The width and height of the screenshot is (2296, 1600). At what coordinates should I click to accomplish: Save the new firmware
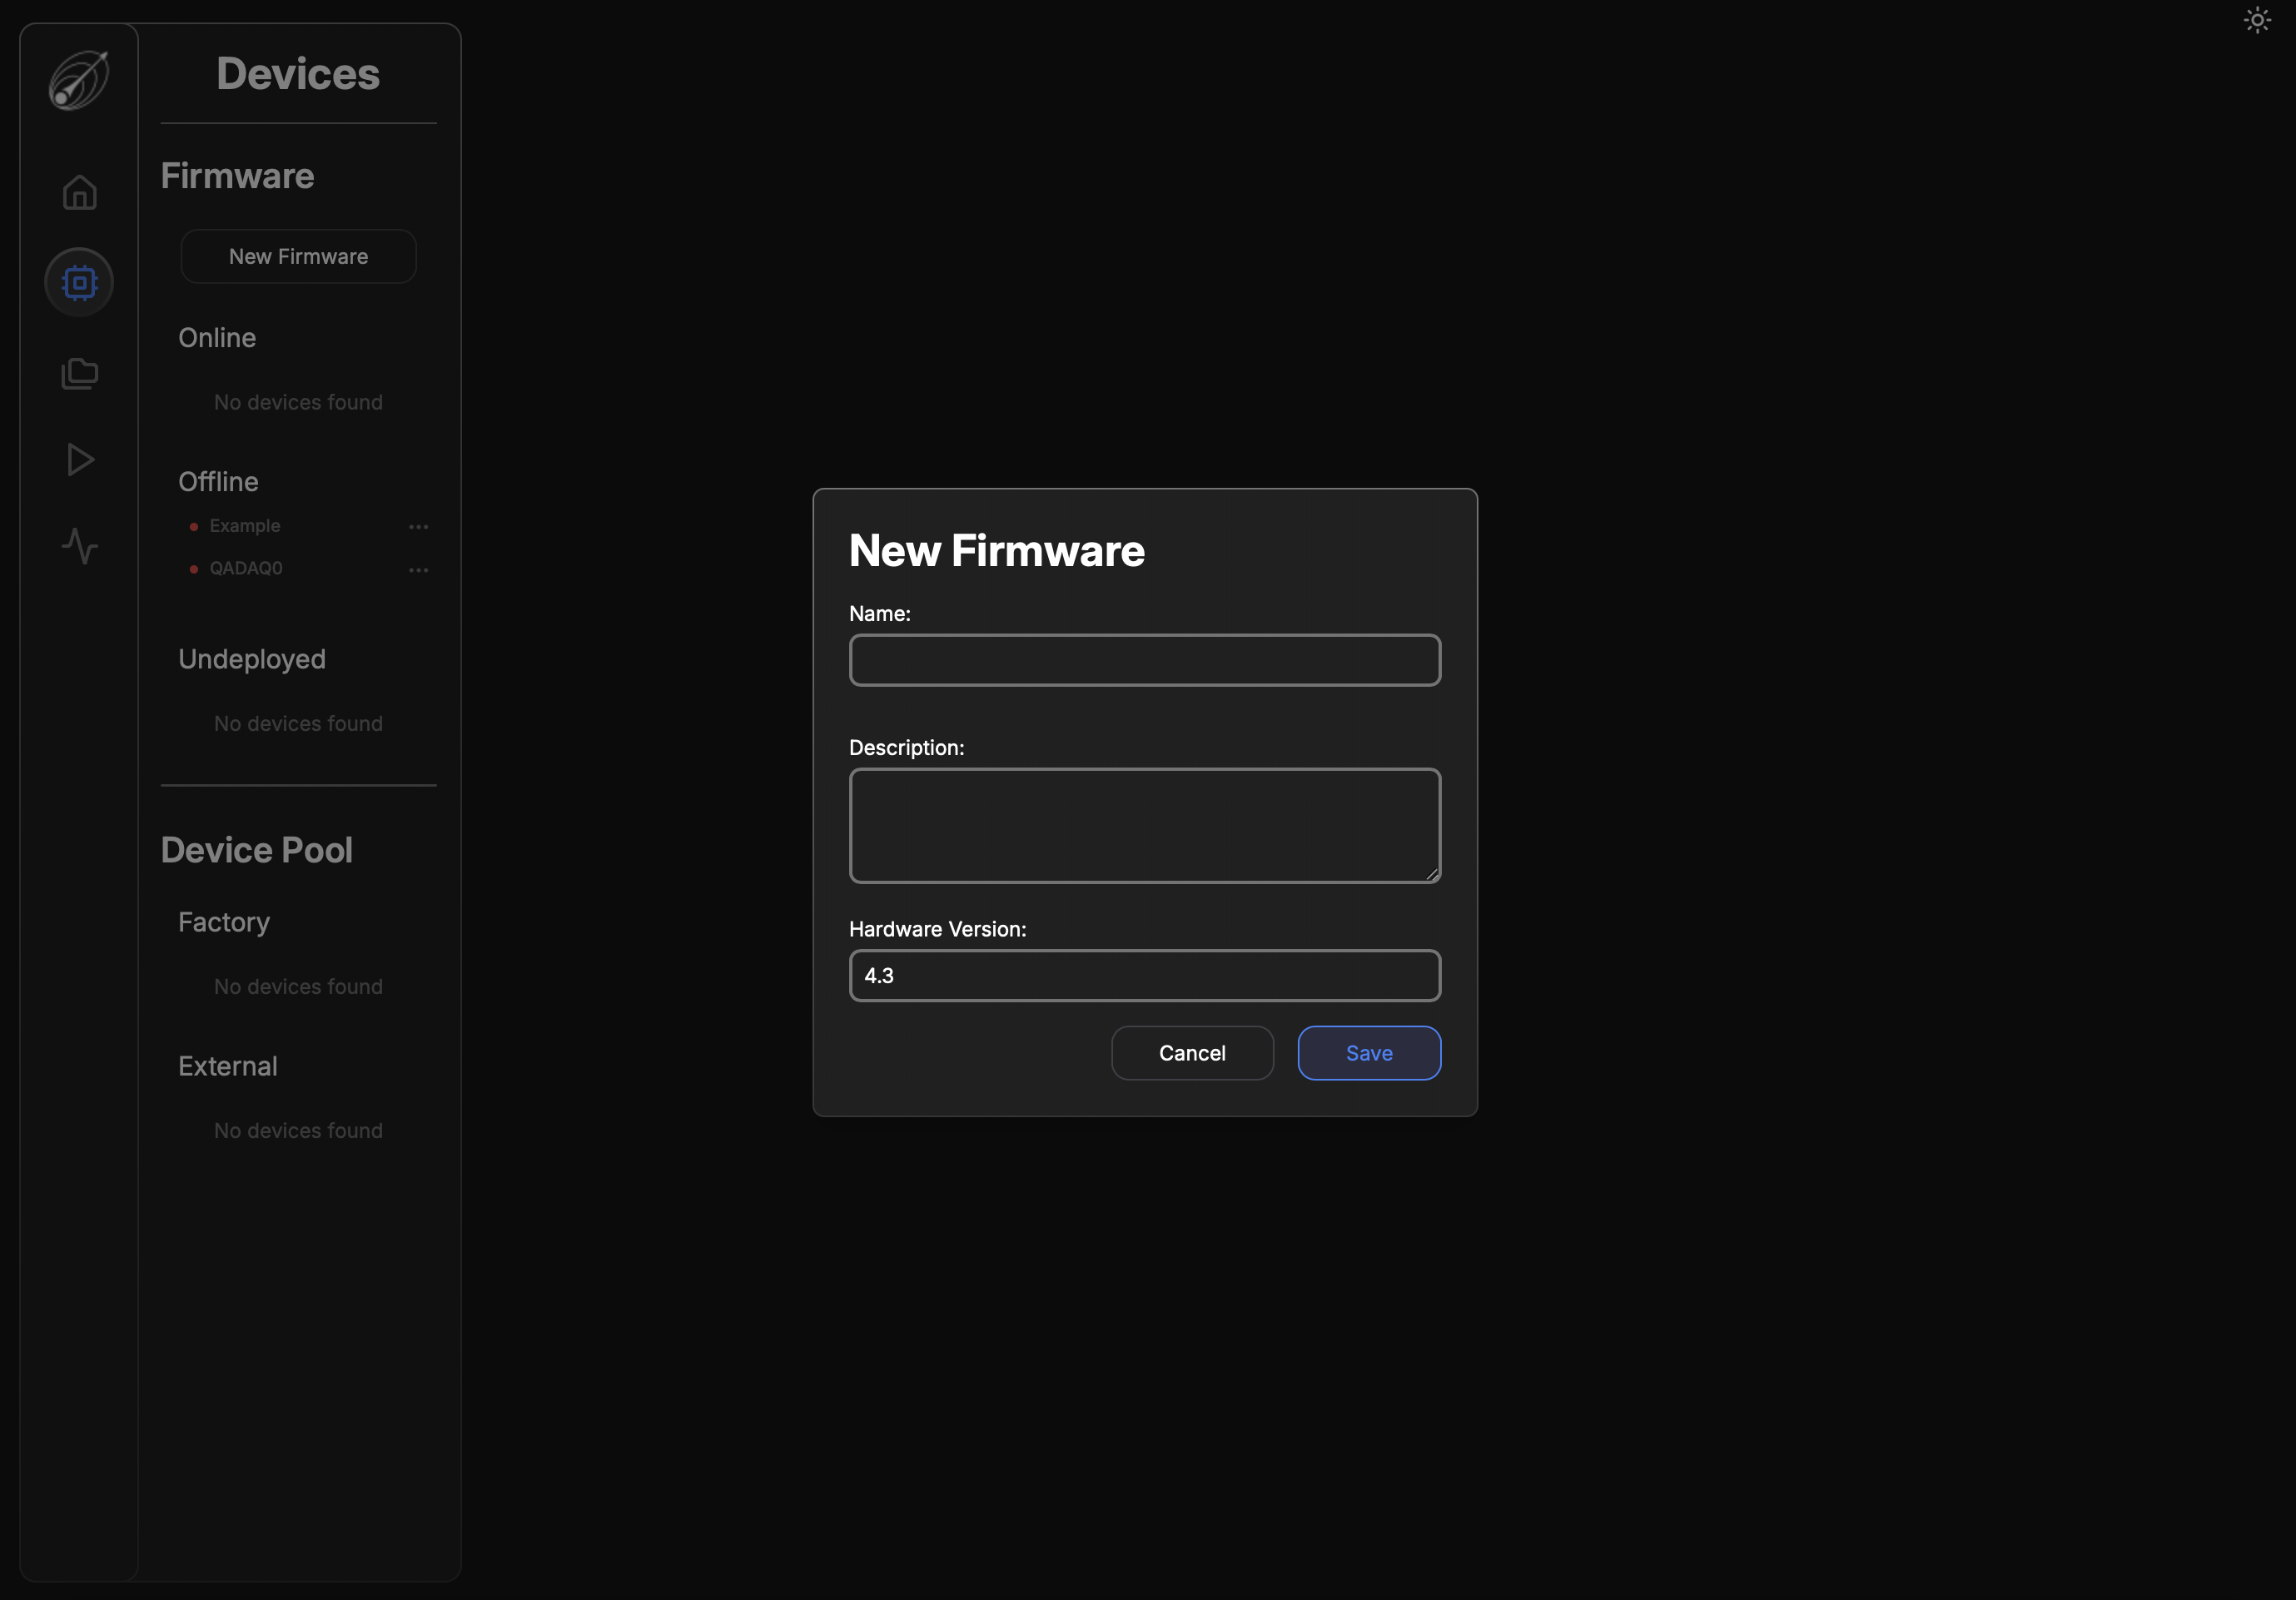1368,1053
